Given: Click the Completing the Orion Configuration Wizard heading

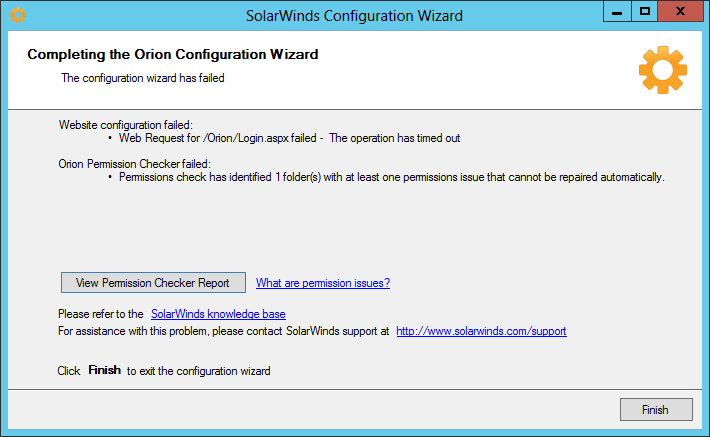Looking at the screenshot, I should 173,54.
